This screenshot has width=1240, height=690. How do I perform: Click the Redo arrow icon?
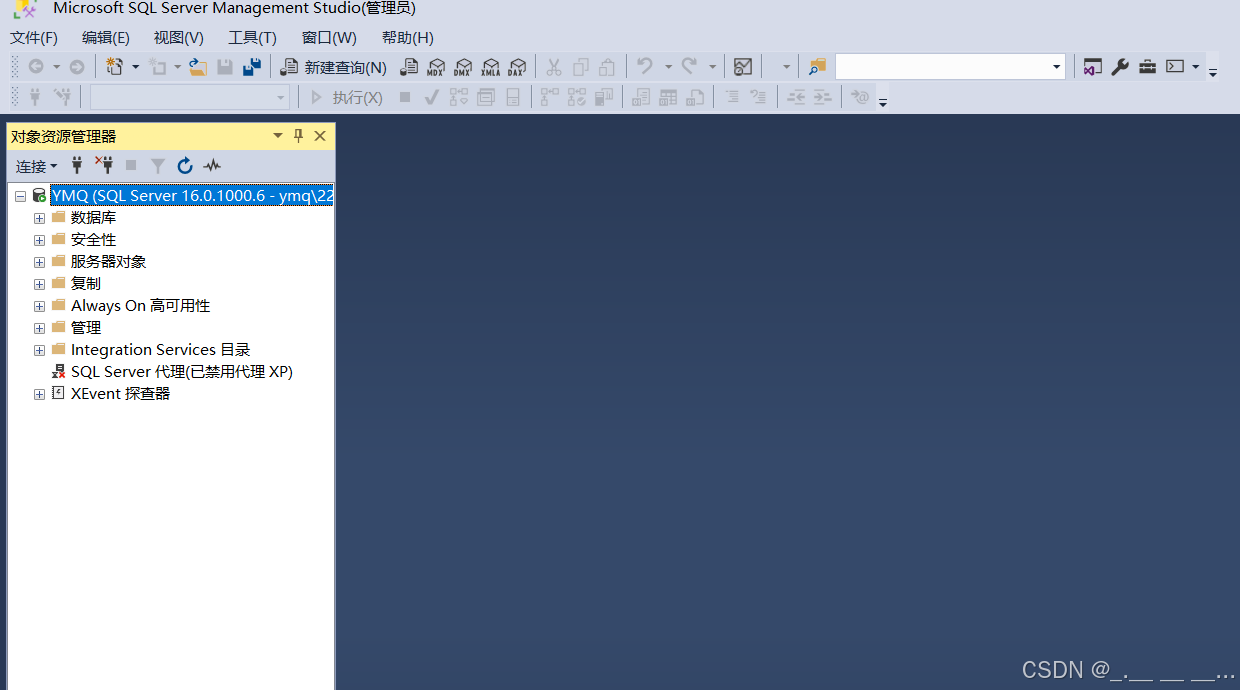pos(689,67)
